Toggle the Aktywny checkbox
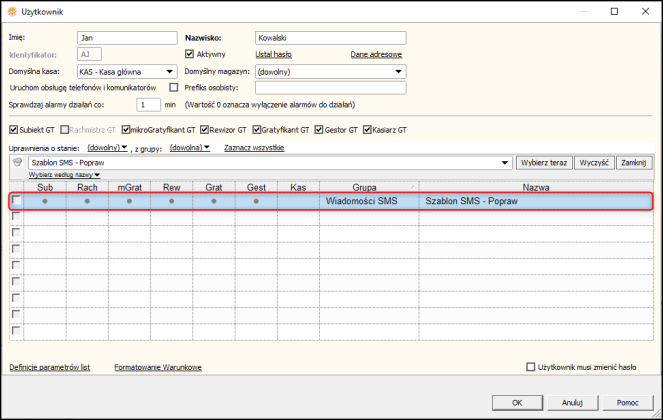 [x=189, y=54]
